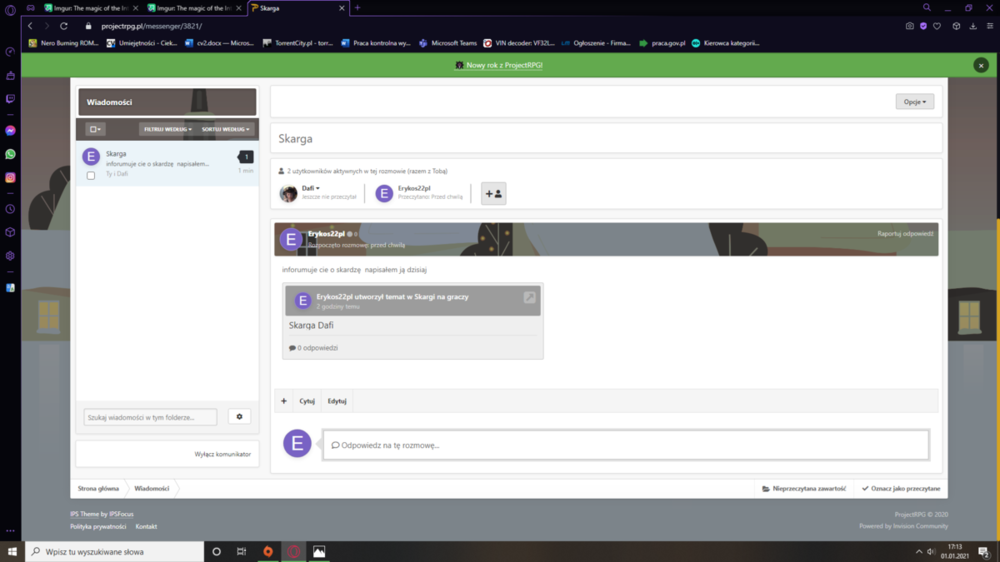
Task: Click the Szukaj wiadomości search field
Action: pos(150,417)
